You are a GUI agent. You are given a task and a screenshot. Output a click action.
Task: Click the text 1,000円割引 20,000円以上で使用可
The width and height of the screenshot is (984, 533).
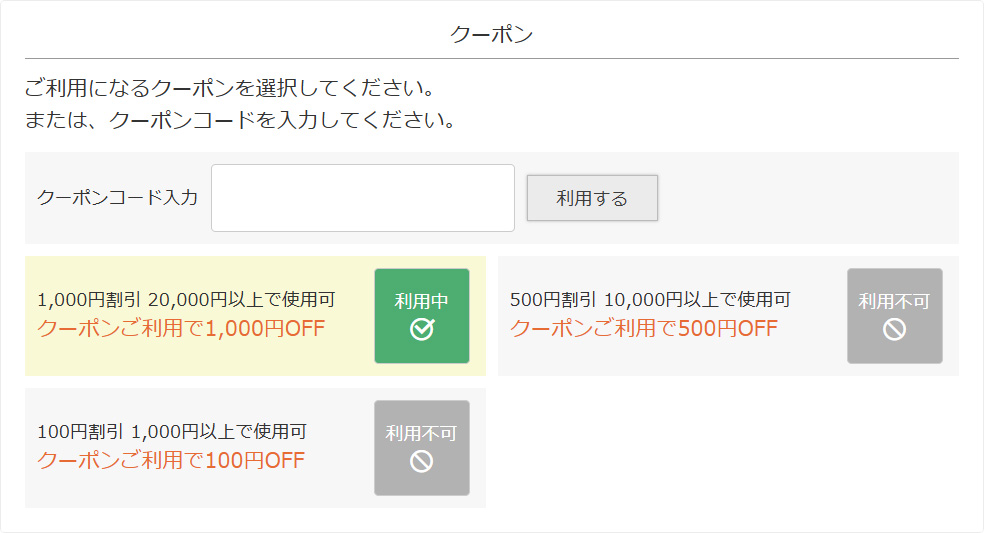click(186, 299)
